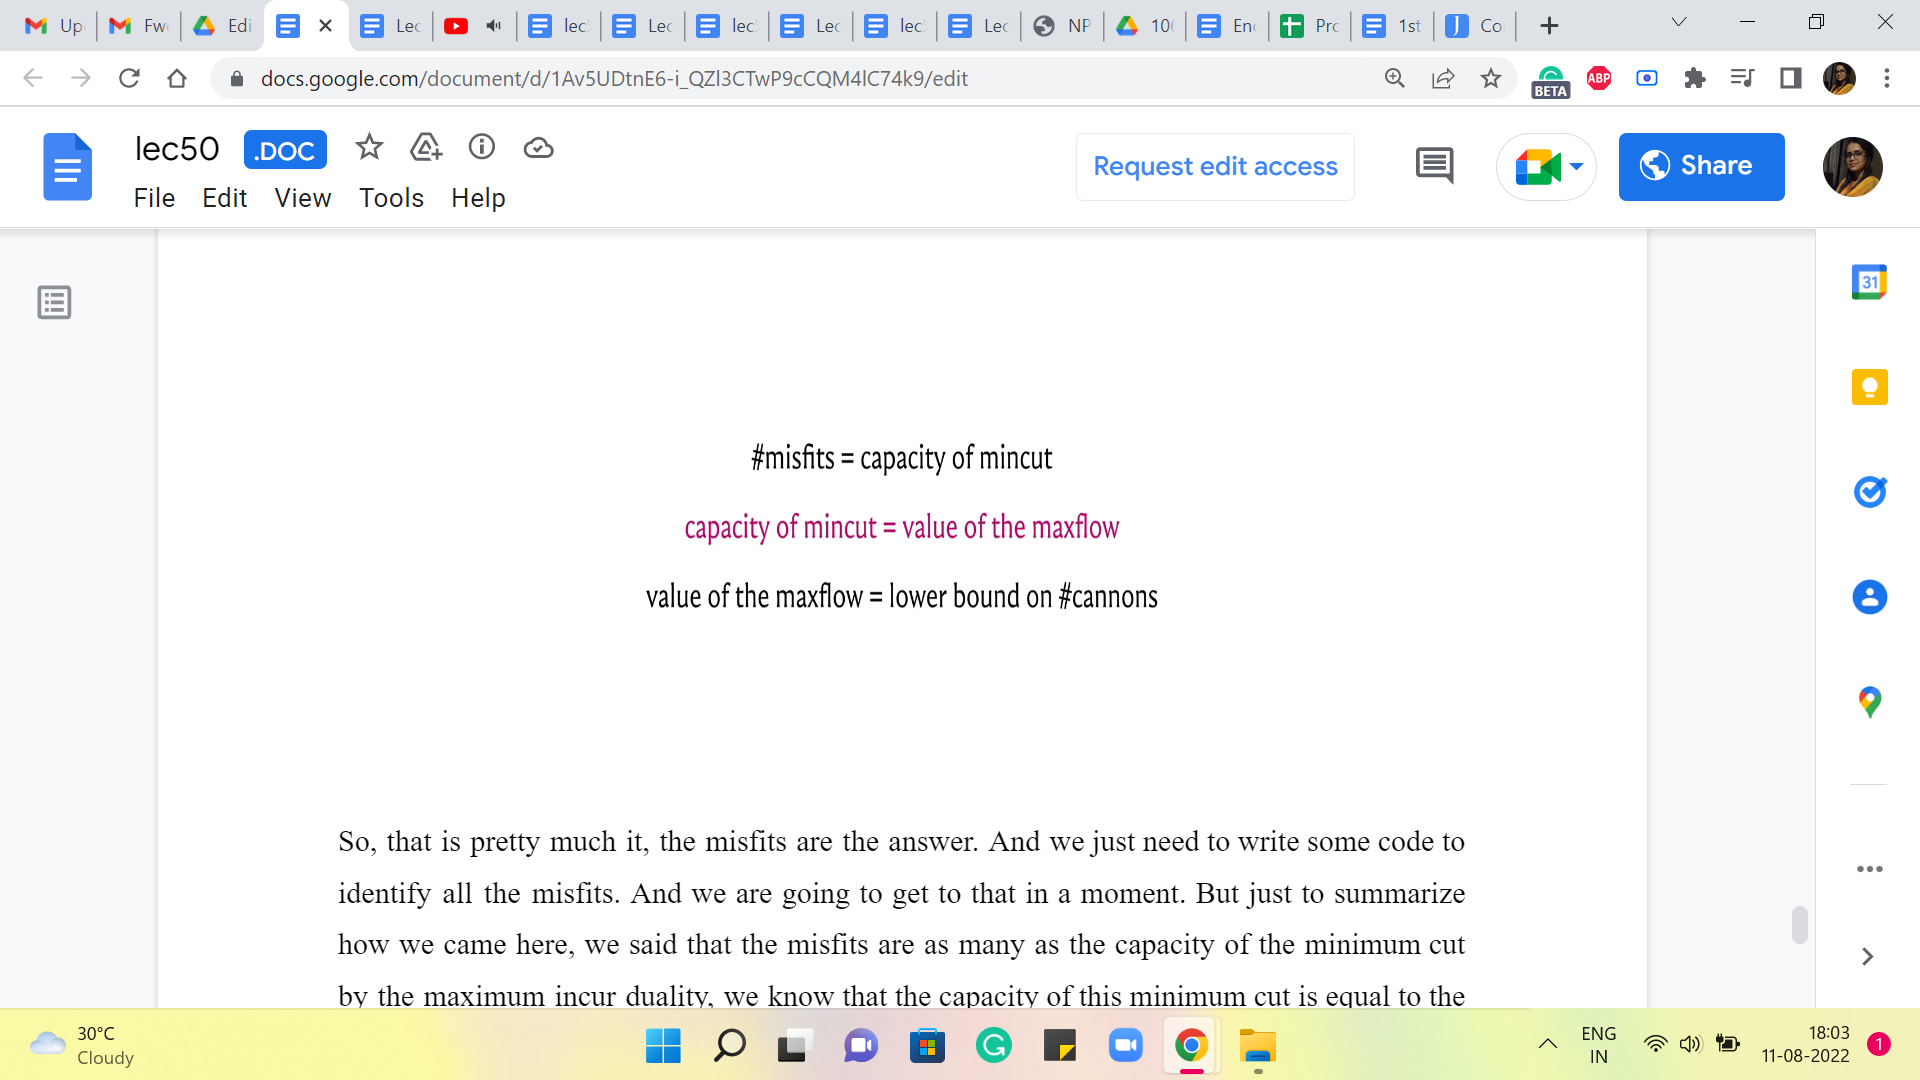Click Add shortcut to Drive icon
This screenshot has width=1920, height=1080.
[x=426, y=148]
